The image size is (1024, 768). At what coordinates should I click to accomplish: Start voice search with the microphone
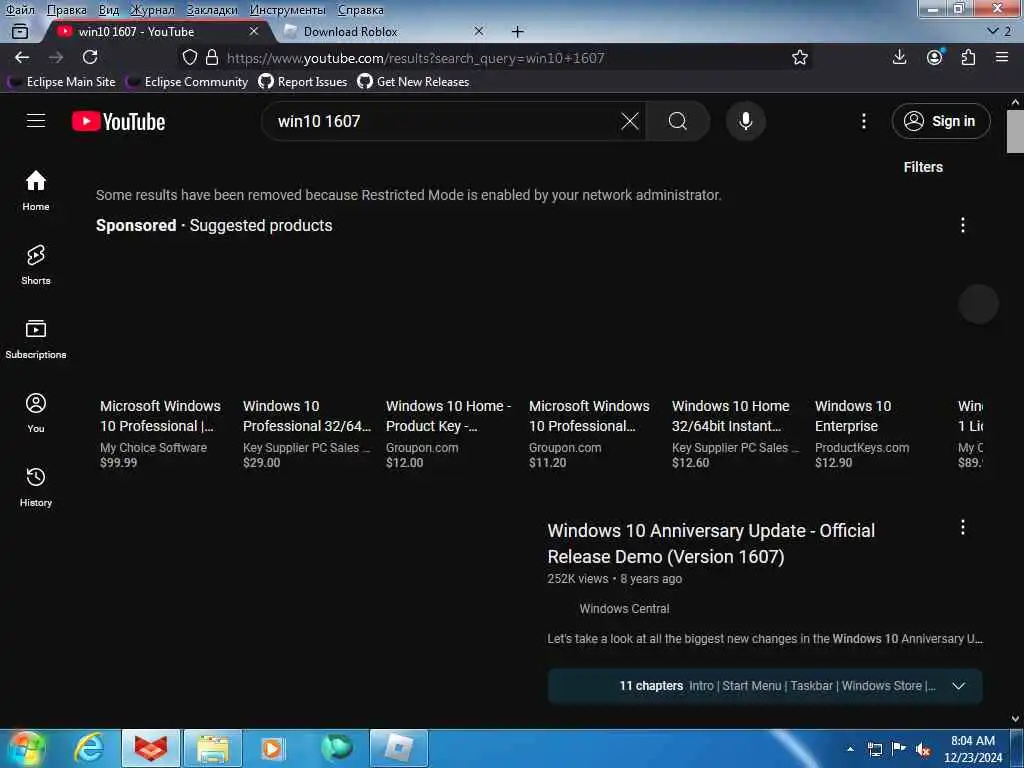coord(745,121)
